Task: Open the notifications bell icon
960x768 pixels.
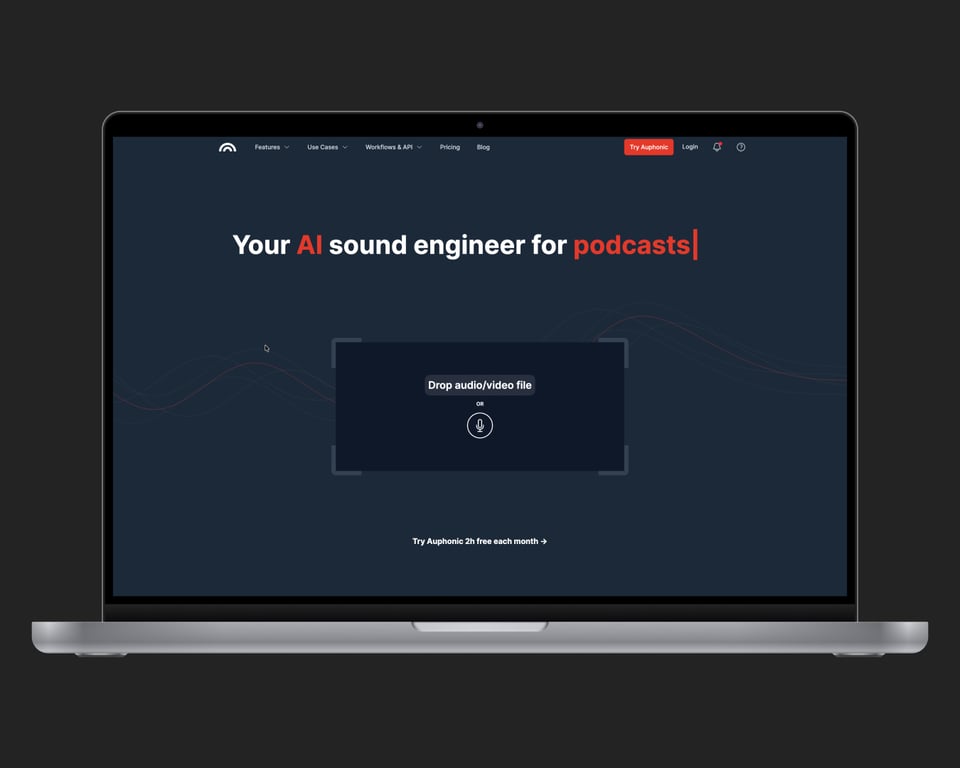Action: point(717,147)
